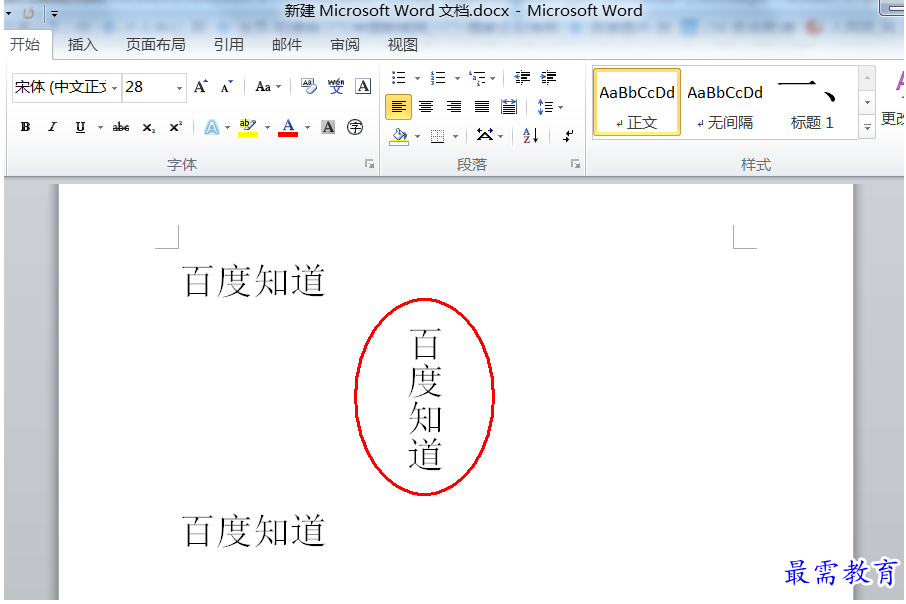
Task: Toggle Distributed alignment
Action: coord(509,107)
